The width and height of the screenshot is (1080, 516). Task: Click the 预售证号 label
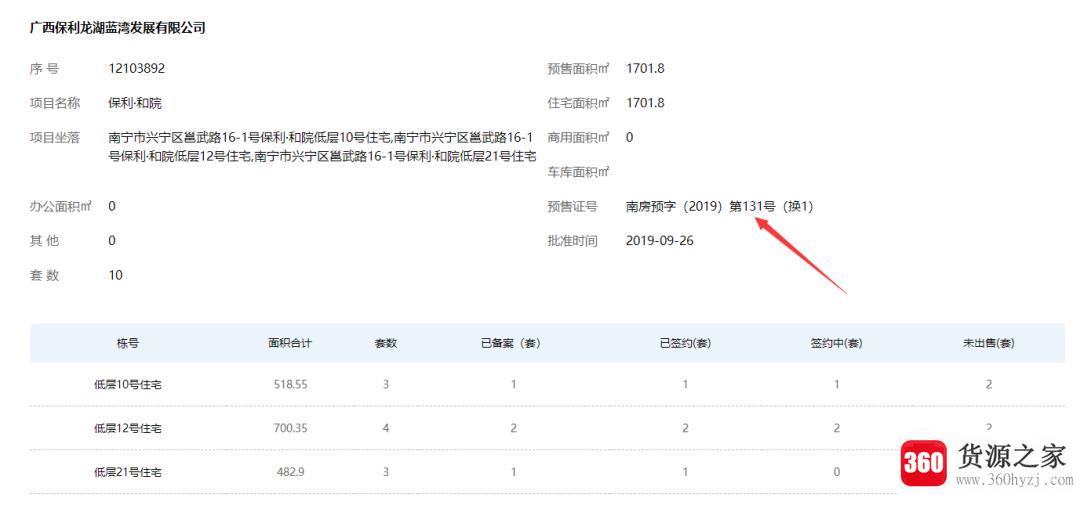tap(572, 206)
